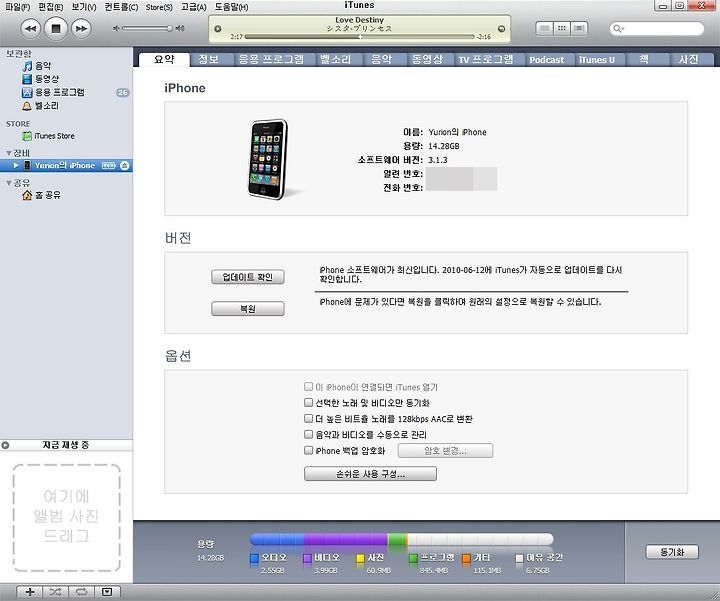Image resolution: width=720 pixels, height=601 pixels.
Task: Open the Store(S) menu
Action: [159, 7]
